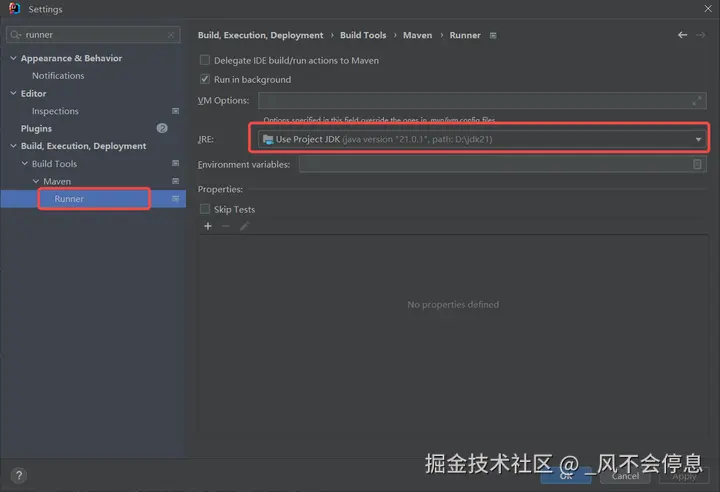Viewport: 720px width, 492px height.
Task: Click the breadcrumb project settings icon
Action: (x=493, y=35)
